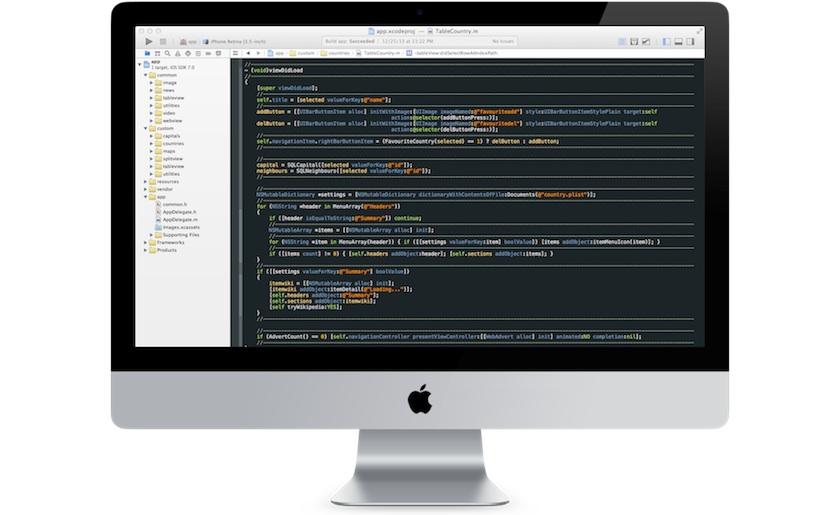Open the Breakpoint navigator icon
840x515 pixels.
coord(206,53)
